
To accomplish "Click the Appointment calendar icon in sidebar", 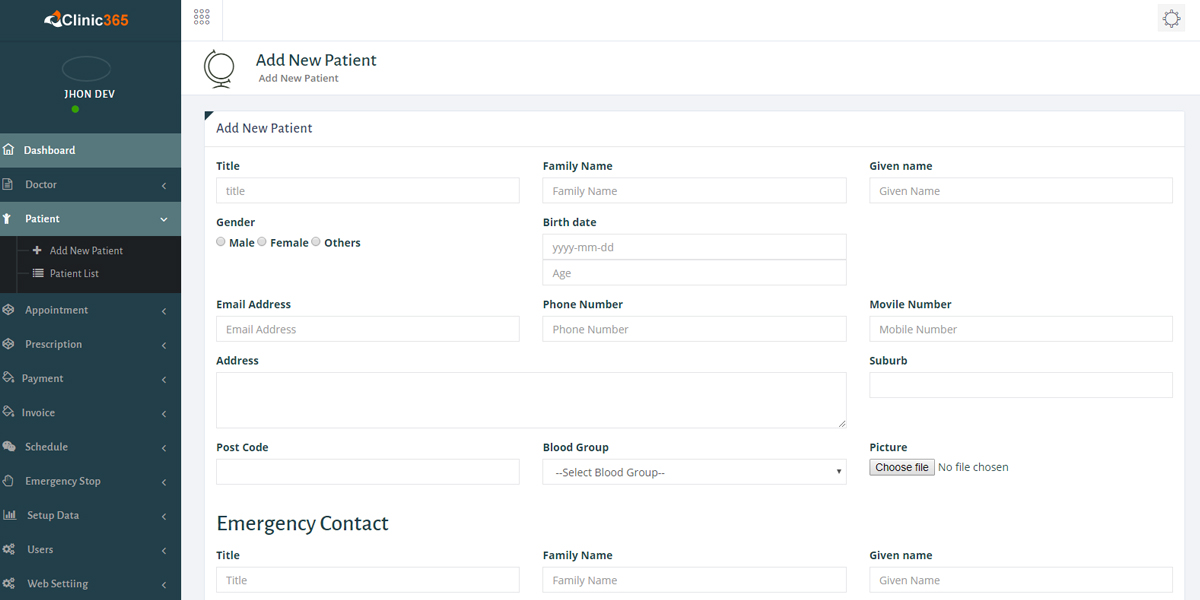I will pyautogui.click(x=11, y=310).
